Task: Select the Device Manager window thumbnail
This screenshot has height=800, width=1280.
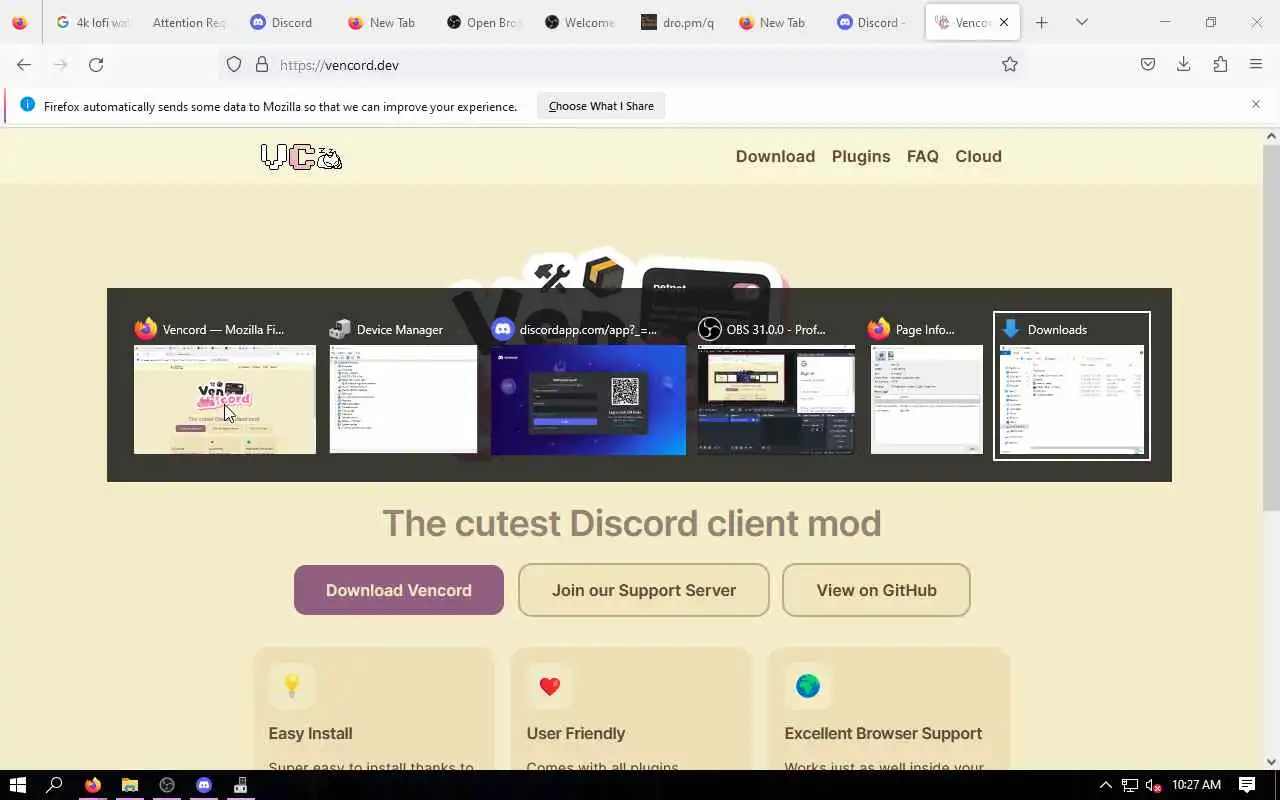Action: point(403,399)
